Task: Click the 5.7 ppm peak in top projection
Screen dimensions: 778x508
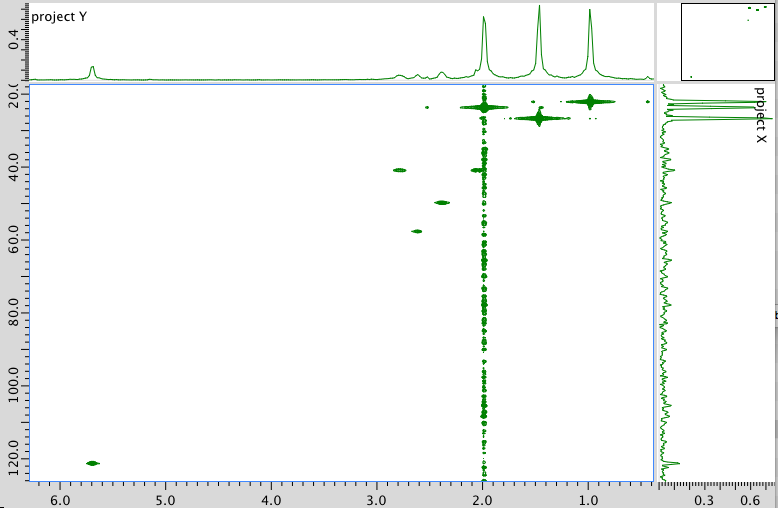Action: click(92, 69)
